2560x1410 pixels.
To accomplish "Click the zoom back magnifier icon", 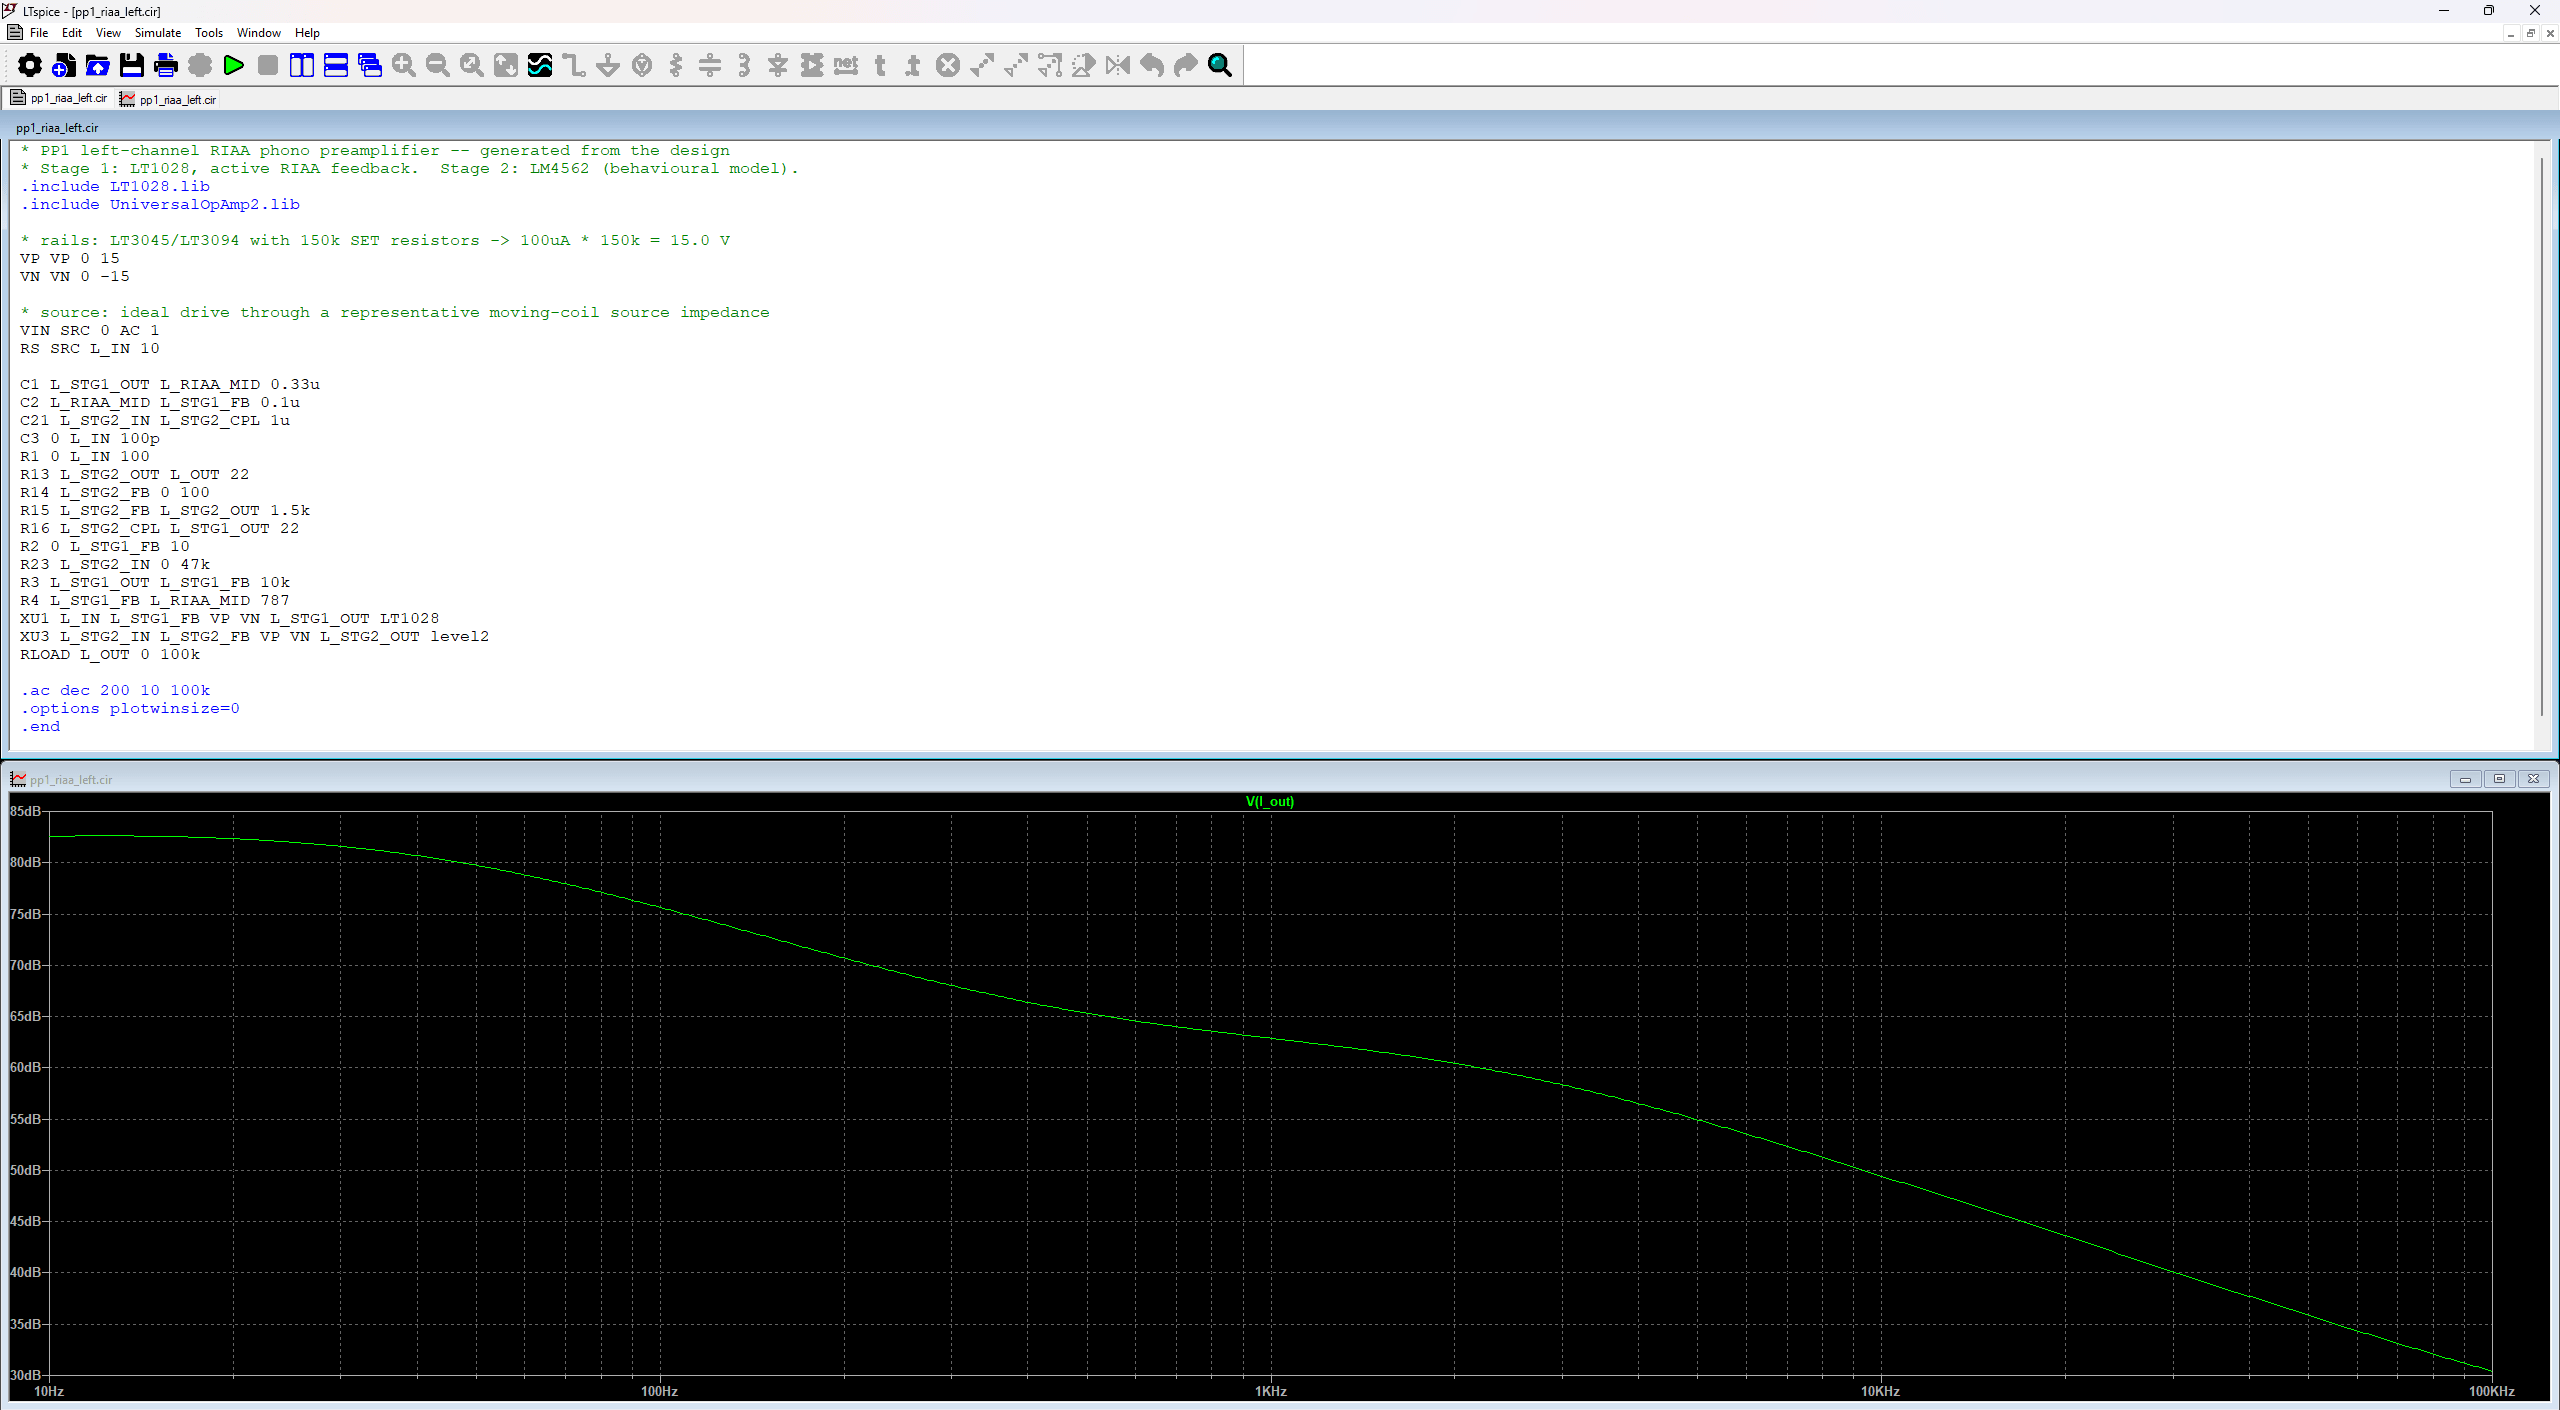I will click(472, 66).
